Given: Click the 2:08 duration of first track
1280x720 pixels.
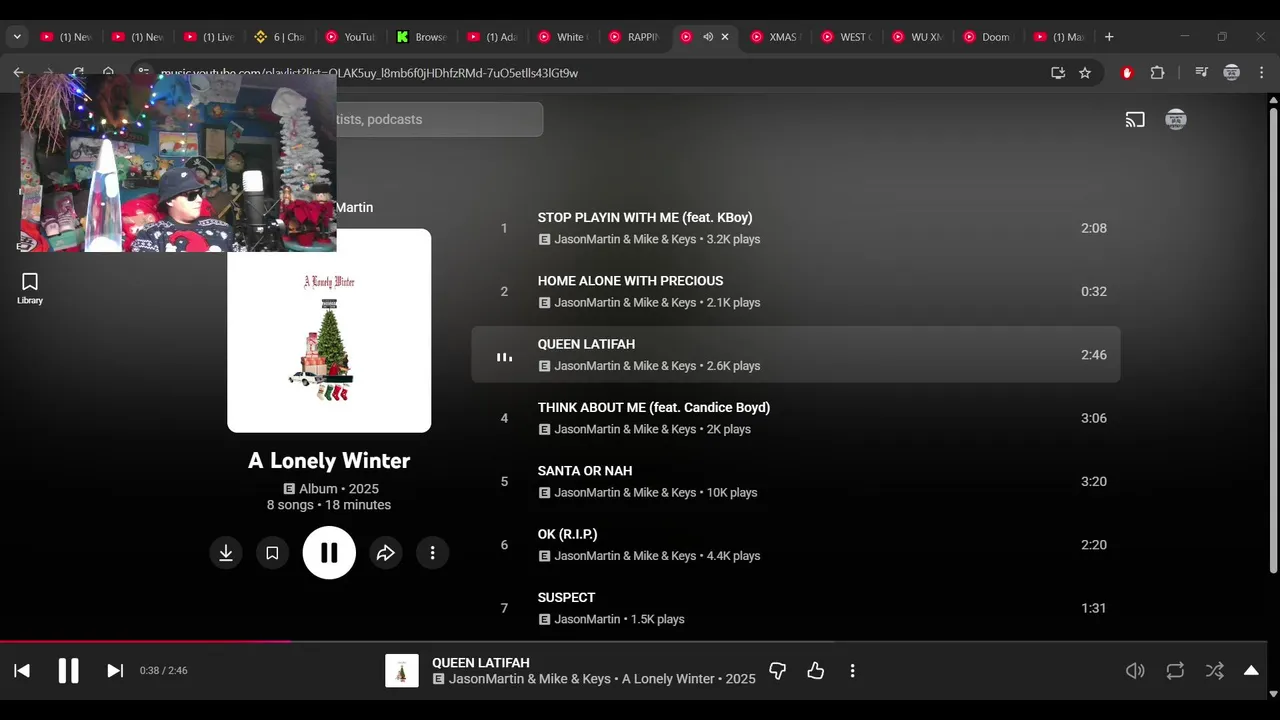Looking at the screenshot, I should pyautogui.click(x=1094, y=228).
